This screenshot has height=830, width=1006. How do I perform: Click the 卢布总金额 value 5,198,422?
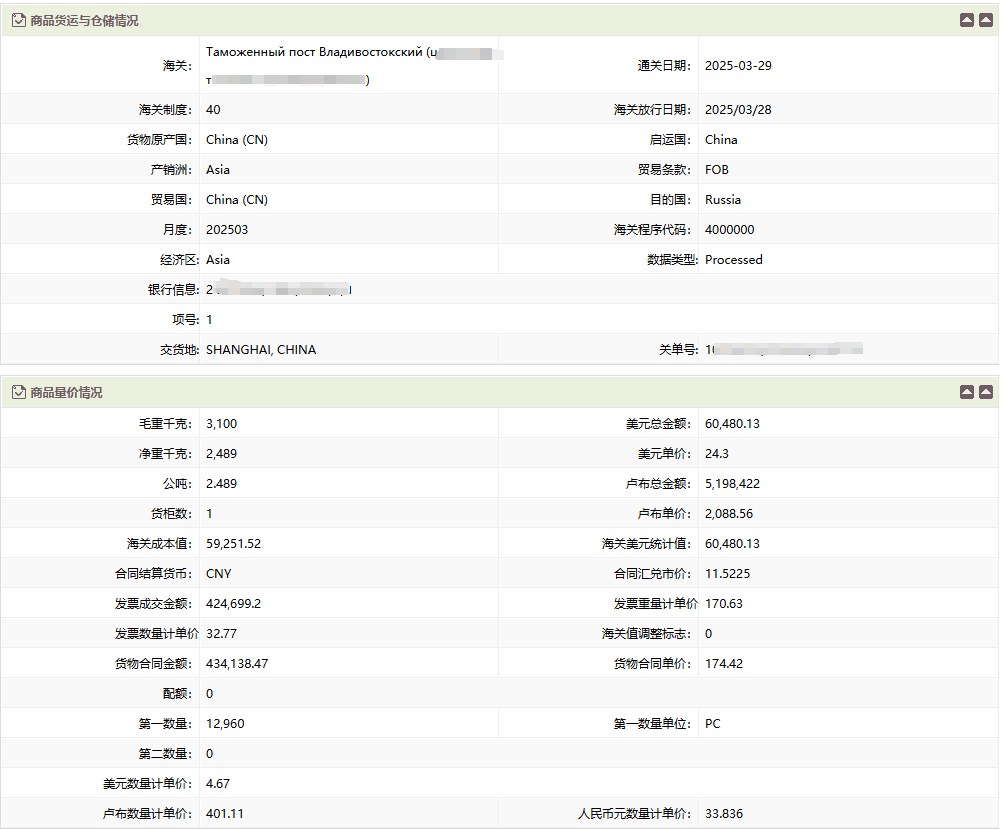tap(738, 484)
